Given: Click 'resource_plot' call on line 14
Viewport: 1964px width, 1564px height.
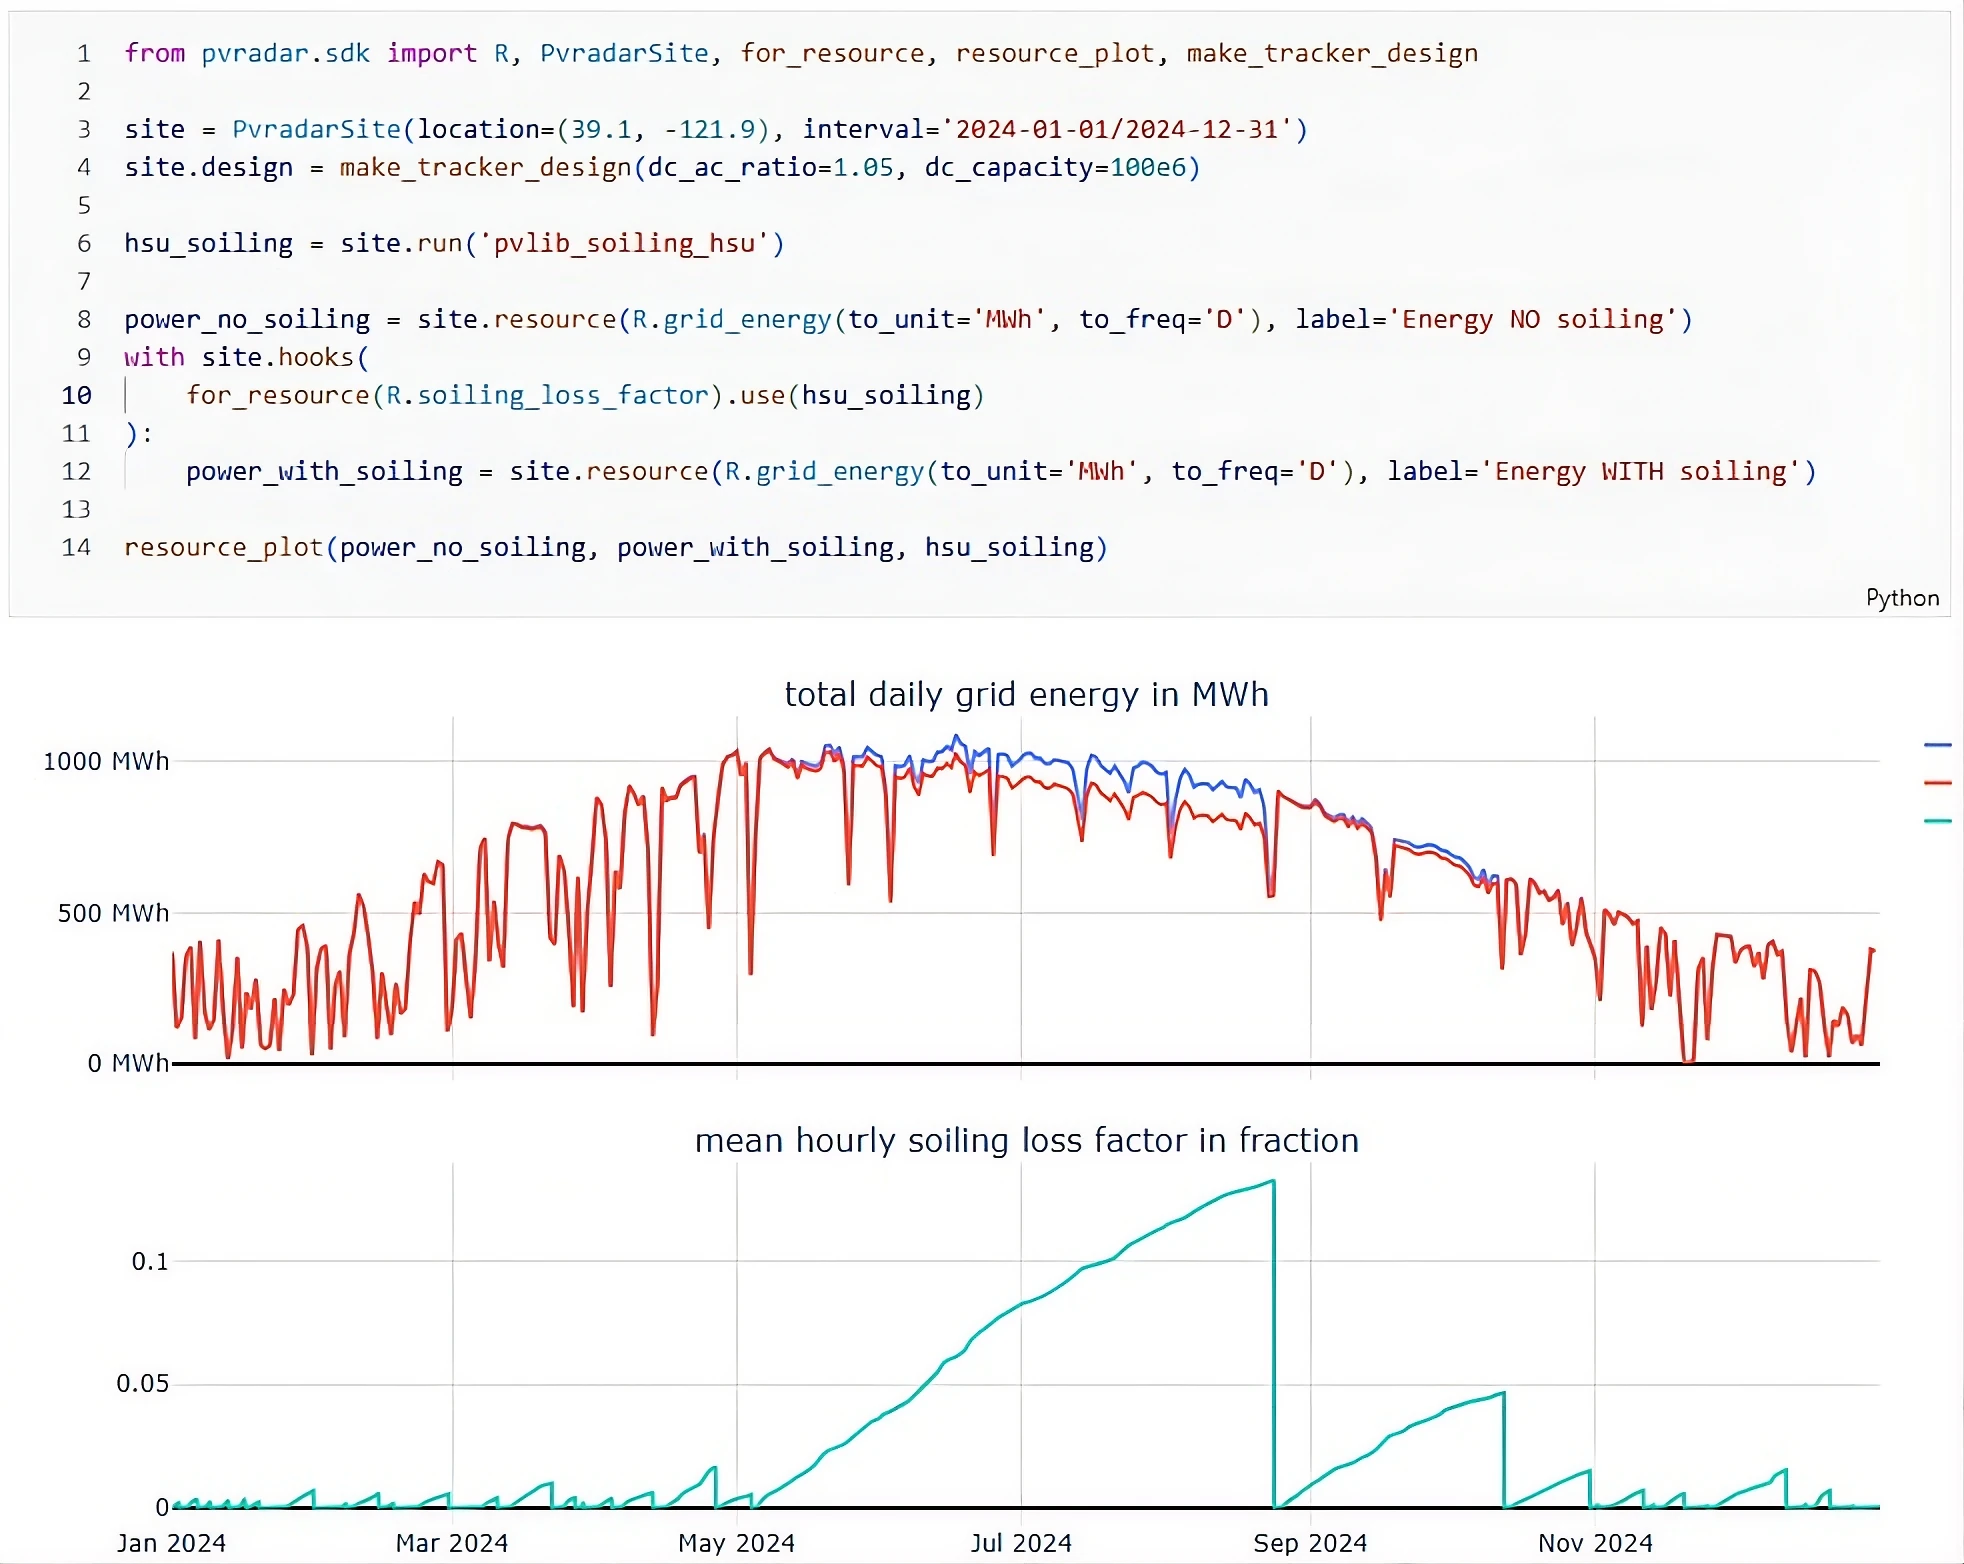Looking at the screenshot, I should (x=223, y=548).
